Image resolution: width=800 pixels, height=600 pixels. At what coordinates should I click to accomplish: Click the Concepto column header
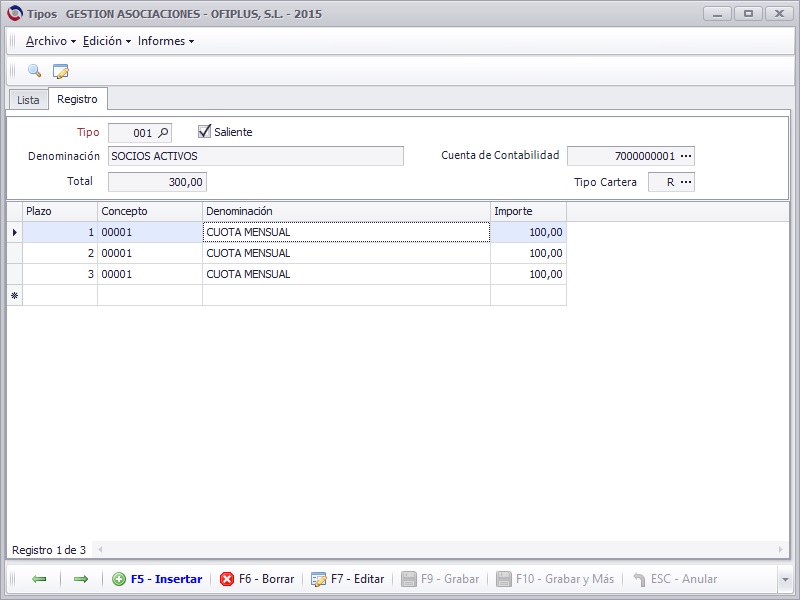[150, 211]
